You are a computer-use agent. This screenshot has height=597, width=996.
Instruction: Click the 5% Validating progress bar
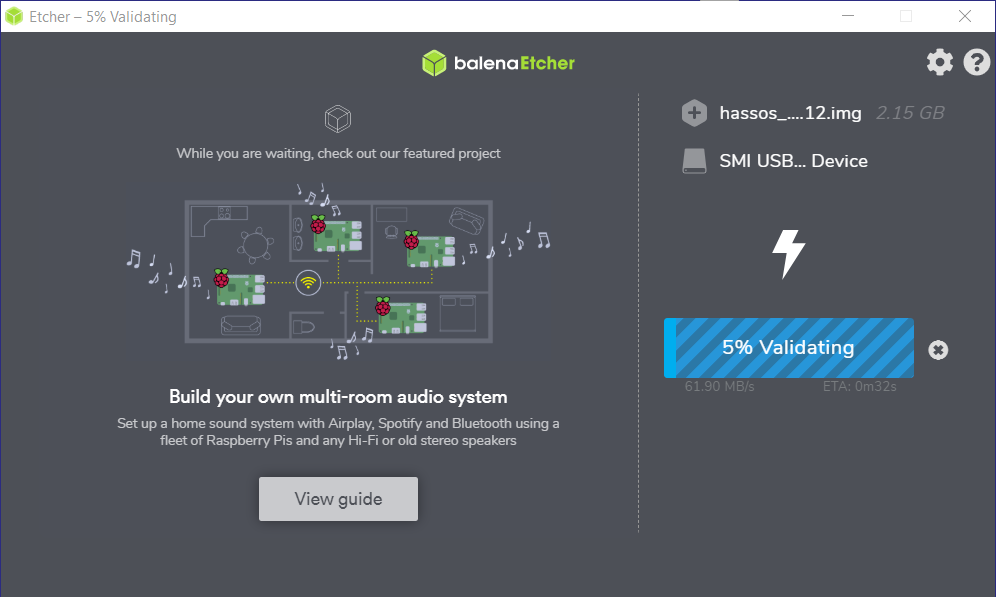(789, 348)
